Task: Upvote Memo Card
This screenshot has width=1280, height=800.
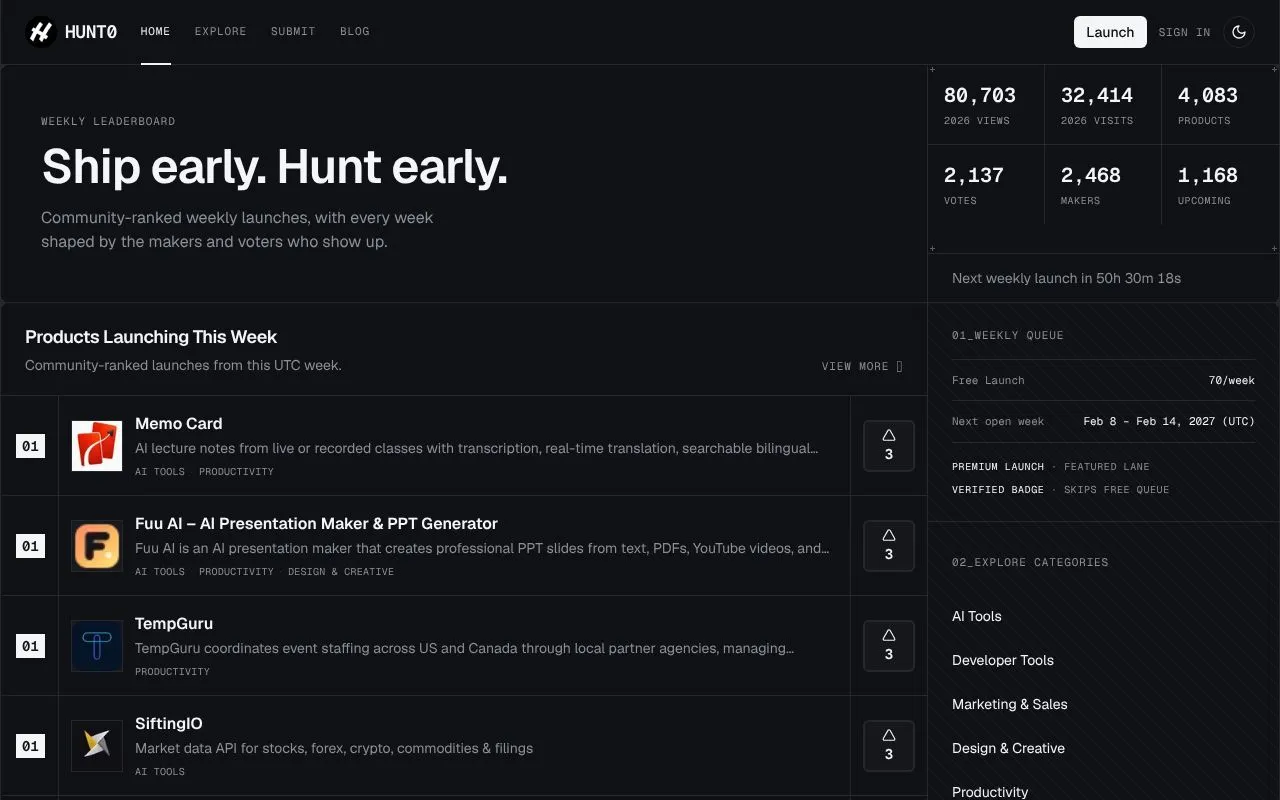Action: 889,446
